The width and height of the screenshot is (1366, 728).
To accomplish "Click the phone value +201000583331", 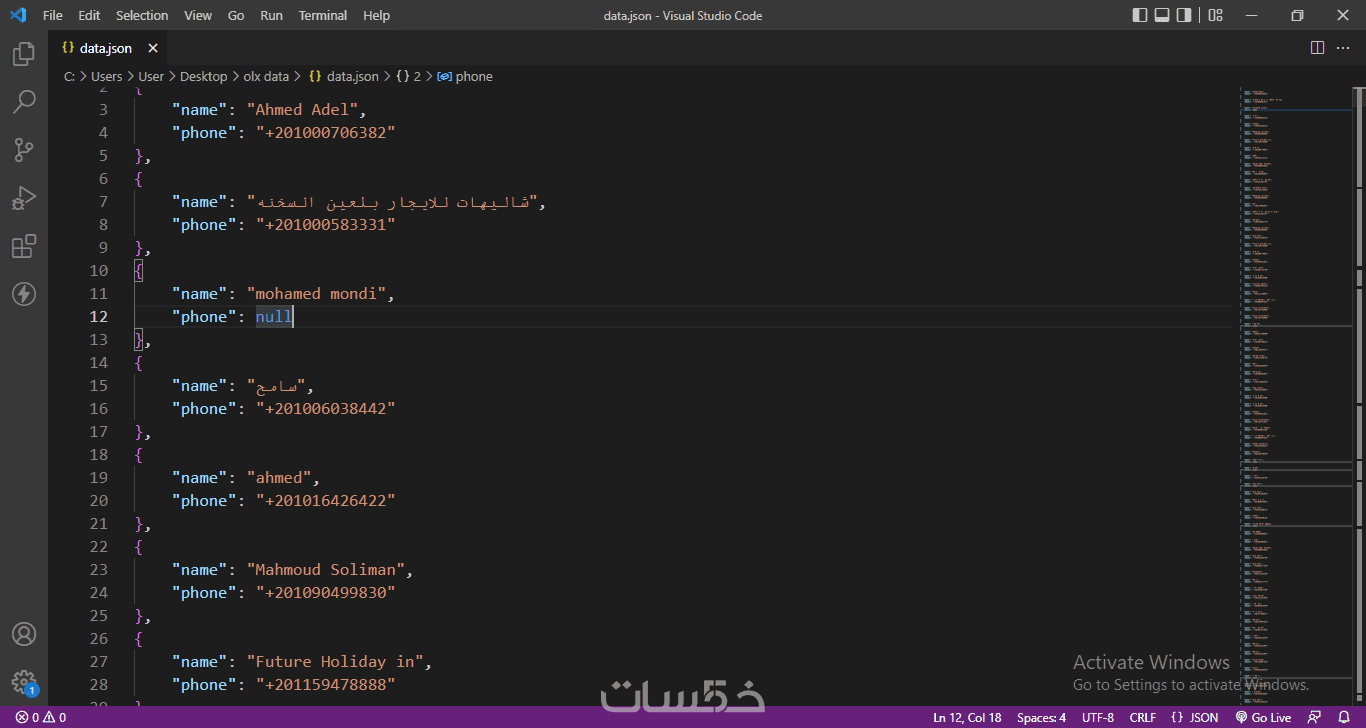I will (x=326, y=225).
